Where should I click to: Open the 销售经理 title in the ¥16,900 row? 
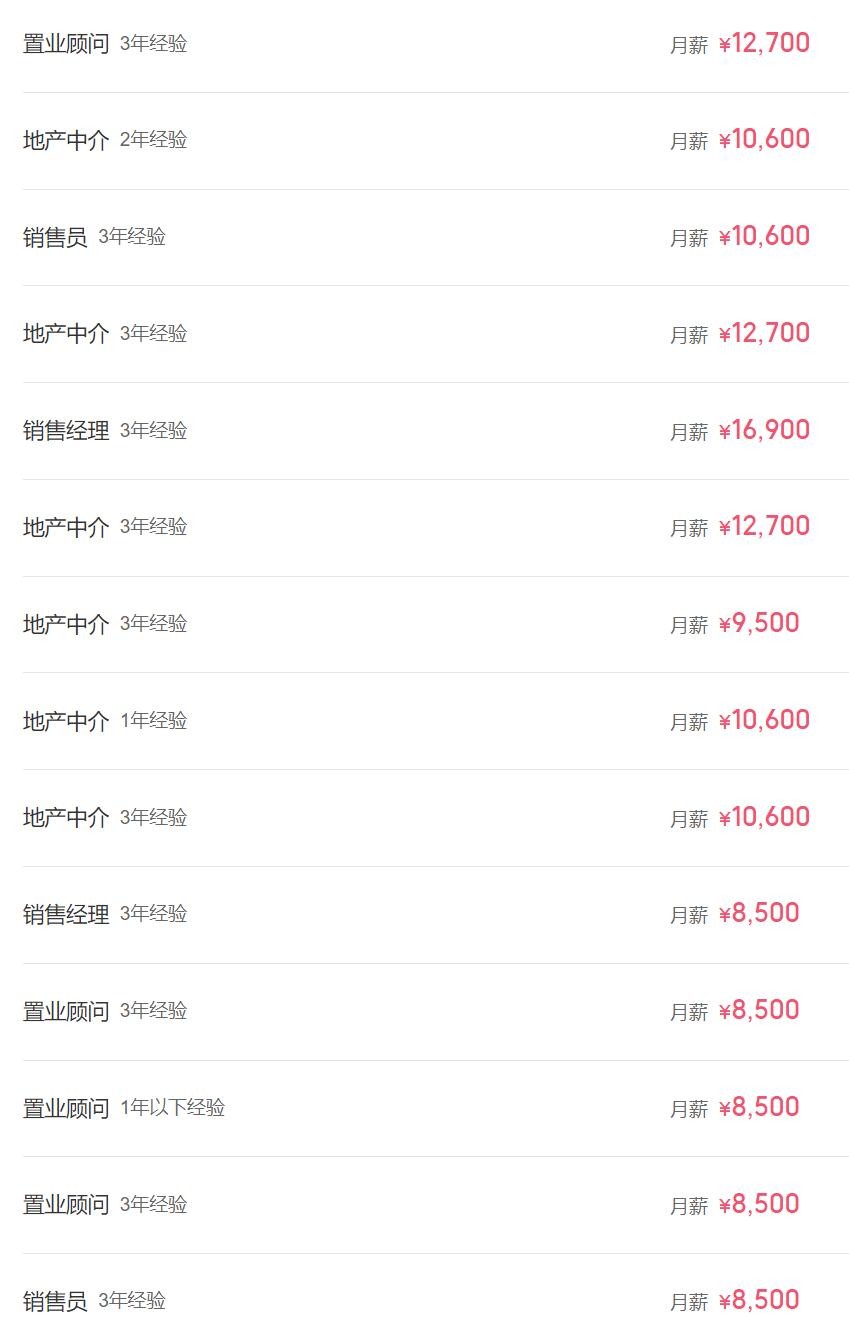click(66, 431)
